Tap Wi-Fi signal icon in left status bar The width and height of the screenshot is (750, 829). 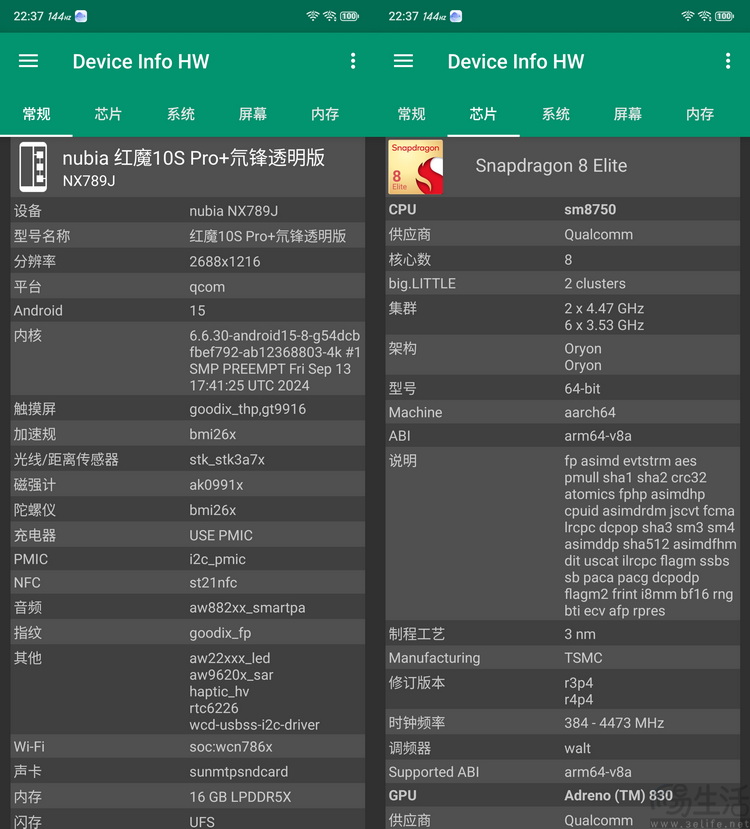pos(313,16)
